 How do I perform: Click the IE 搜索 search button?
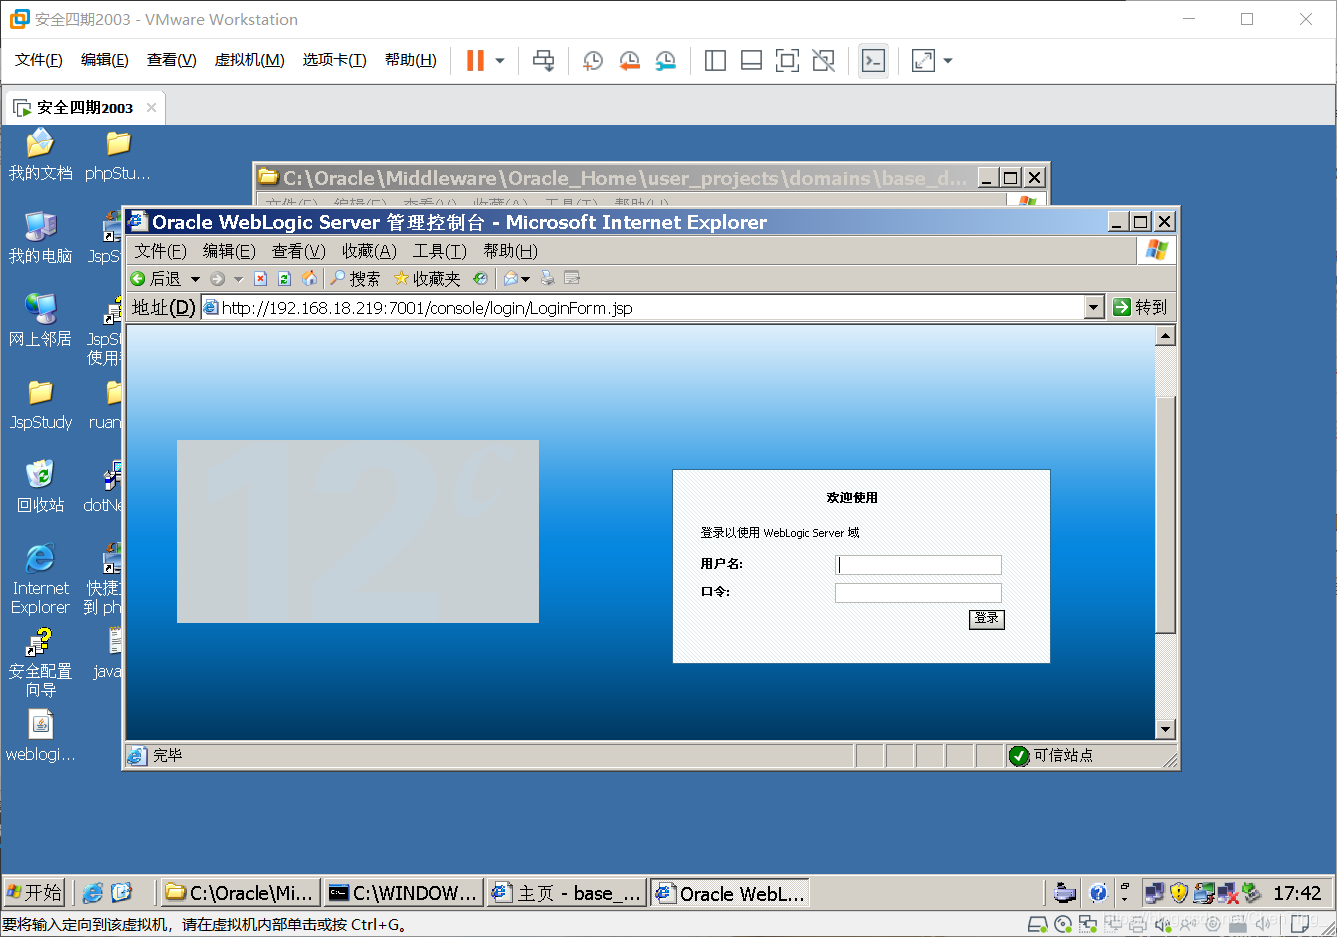[x=355, y=279]
